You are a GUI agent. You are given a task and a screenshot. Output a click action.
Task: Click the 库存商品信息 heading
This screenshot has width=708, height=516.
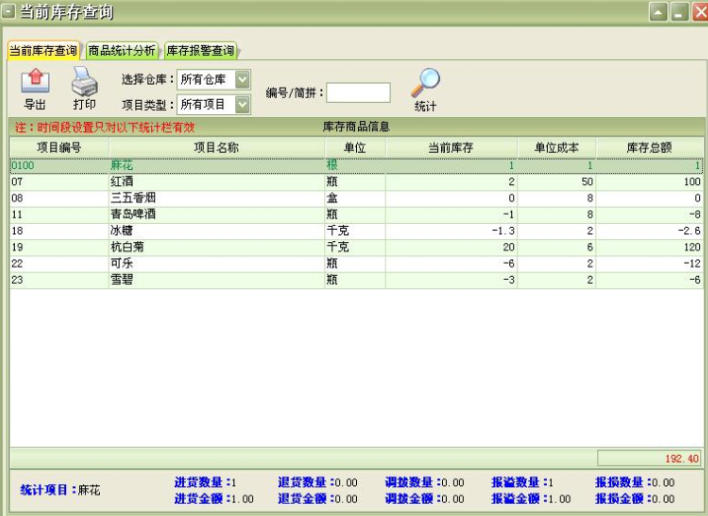click(356, 127)
